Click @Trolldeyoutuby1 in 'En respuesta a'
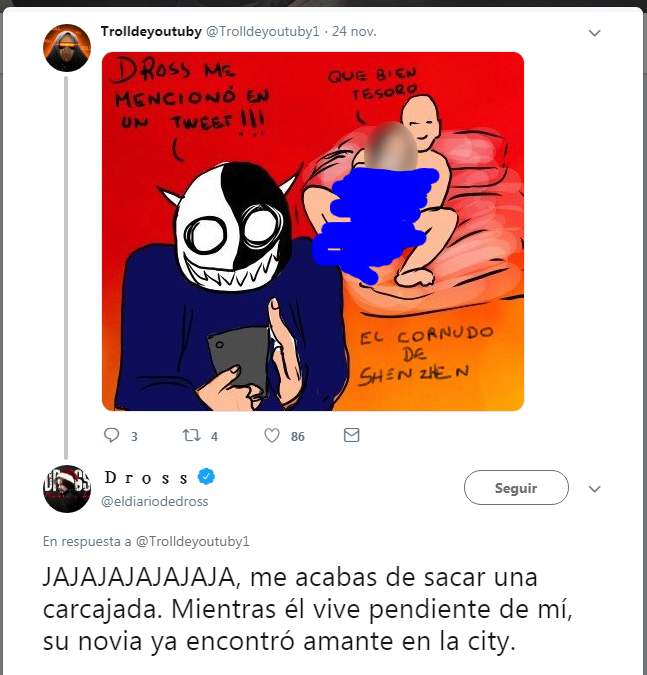The image size is (647, 675). coord(192,541)
